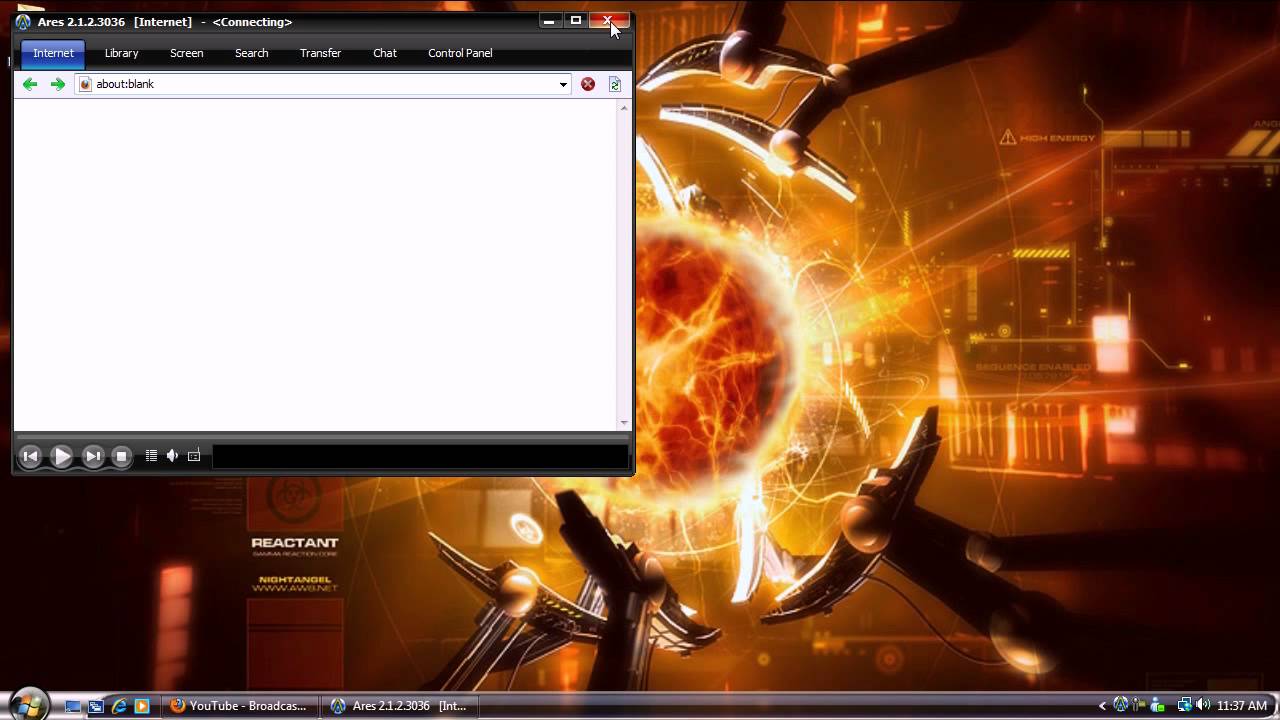The image size is (1280, 720).
Task: Expand the address bar history dropdown
Action: click(563, 84)
